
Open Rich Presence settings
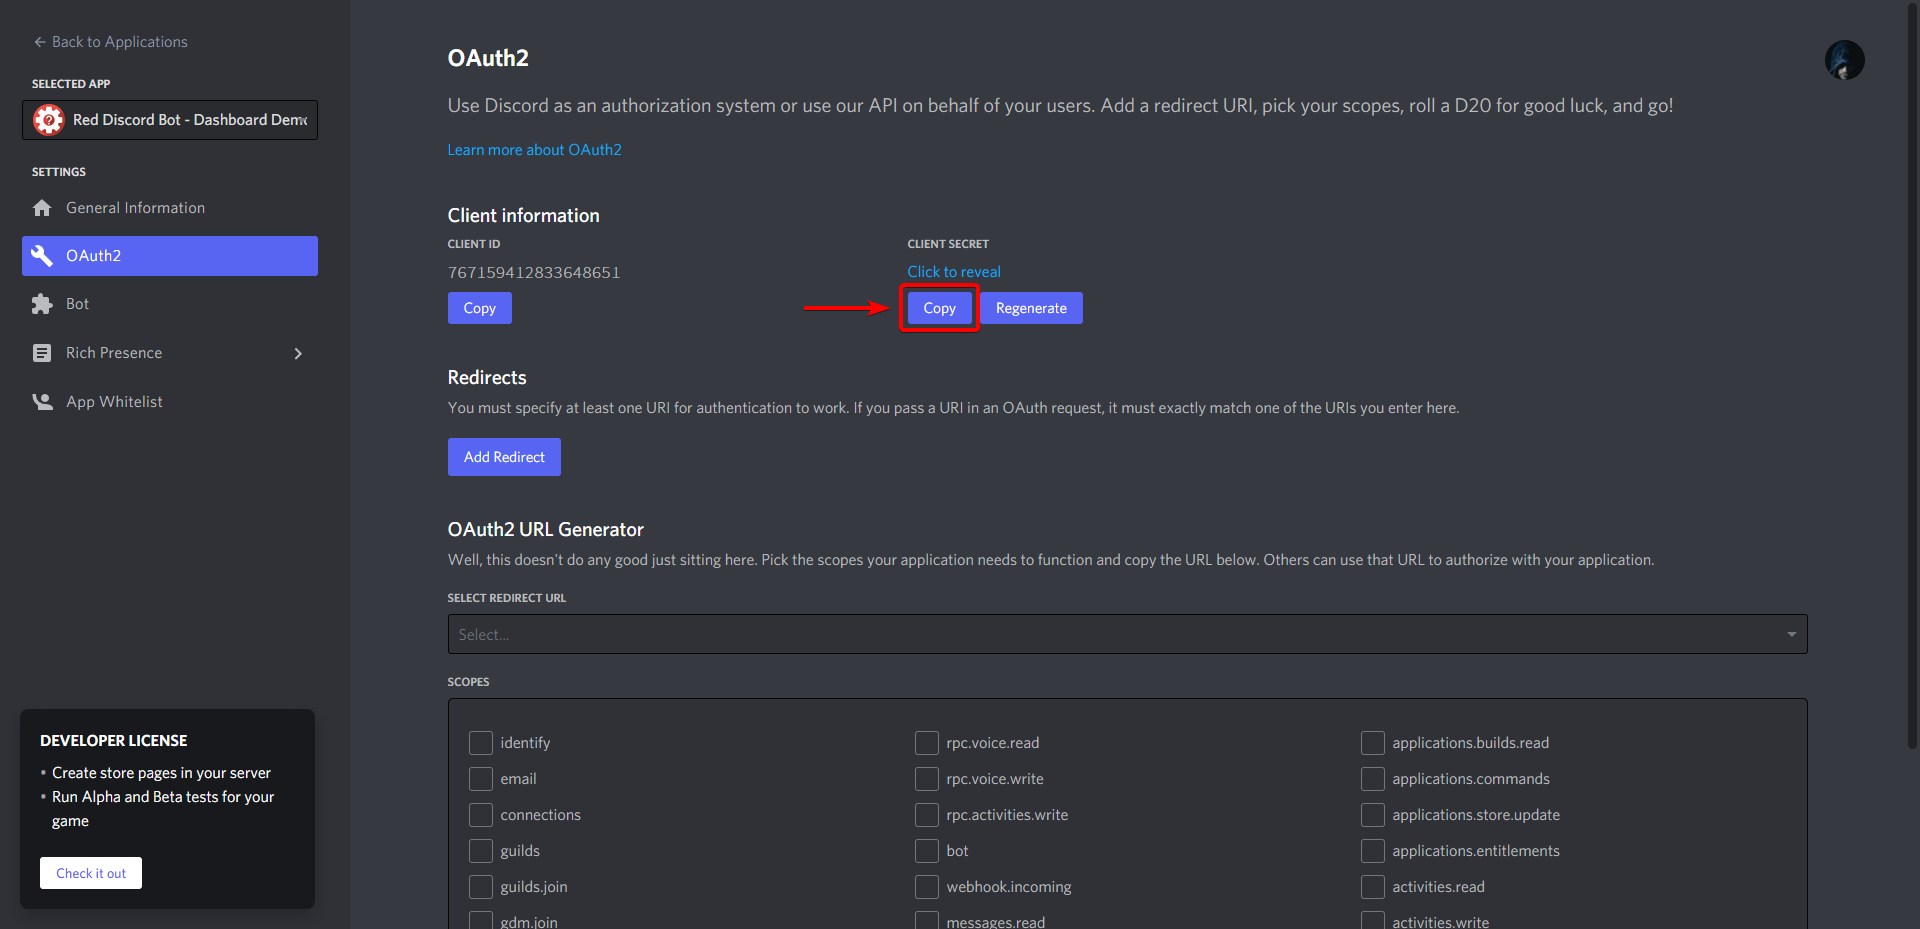coord(170,353)
